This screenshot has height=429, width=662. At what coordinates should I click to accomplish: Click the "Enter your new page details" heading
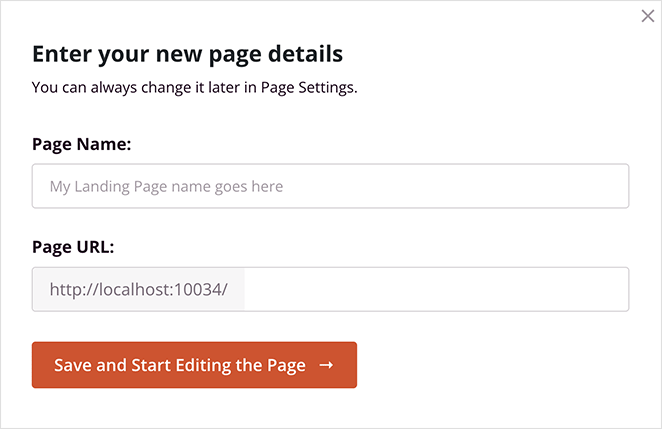coord(187,53)
